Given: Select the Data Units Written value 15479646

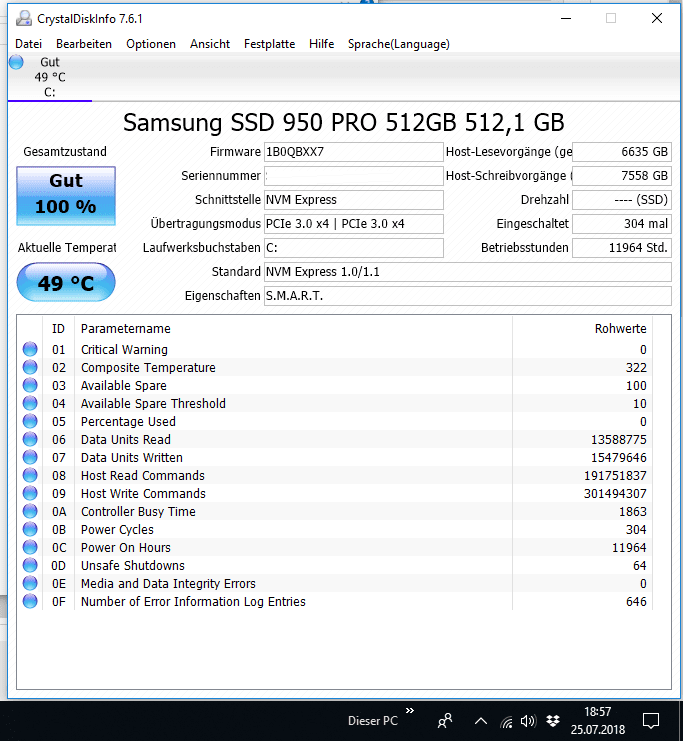Looking at the screenshot, I should [x=619, y=457].
